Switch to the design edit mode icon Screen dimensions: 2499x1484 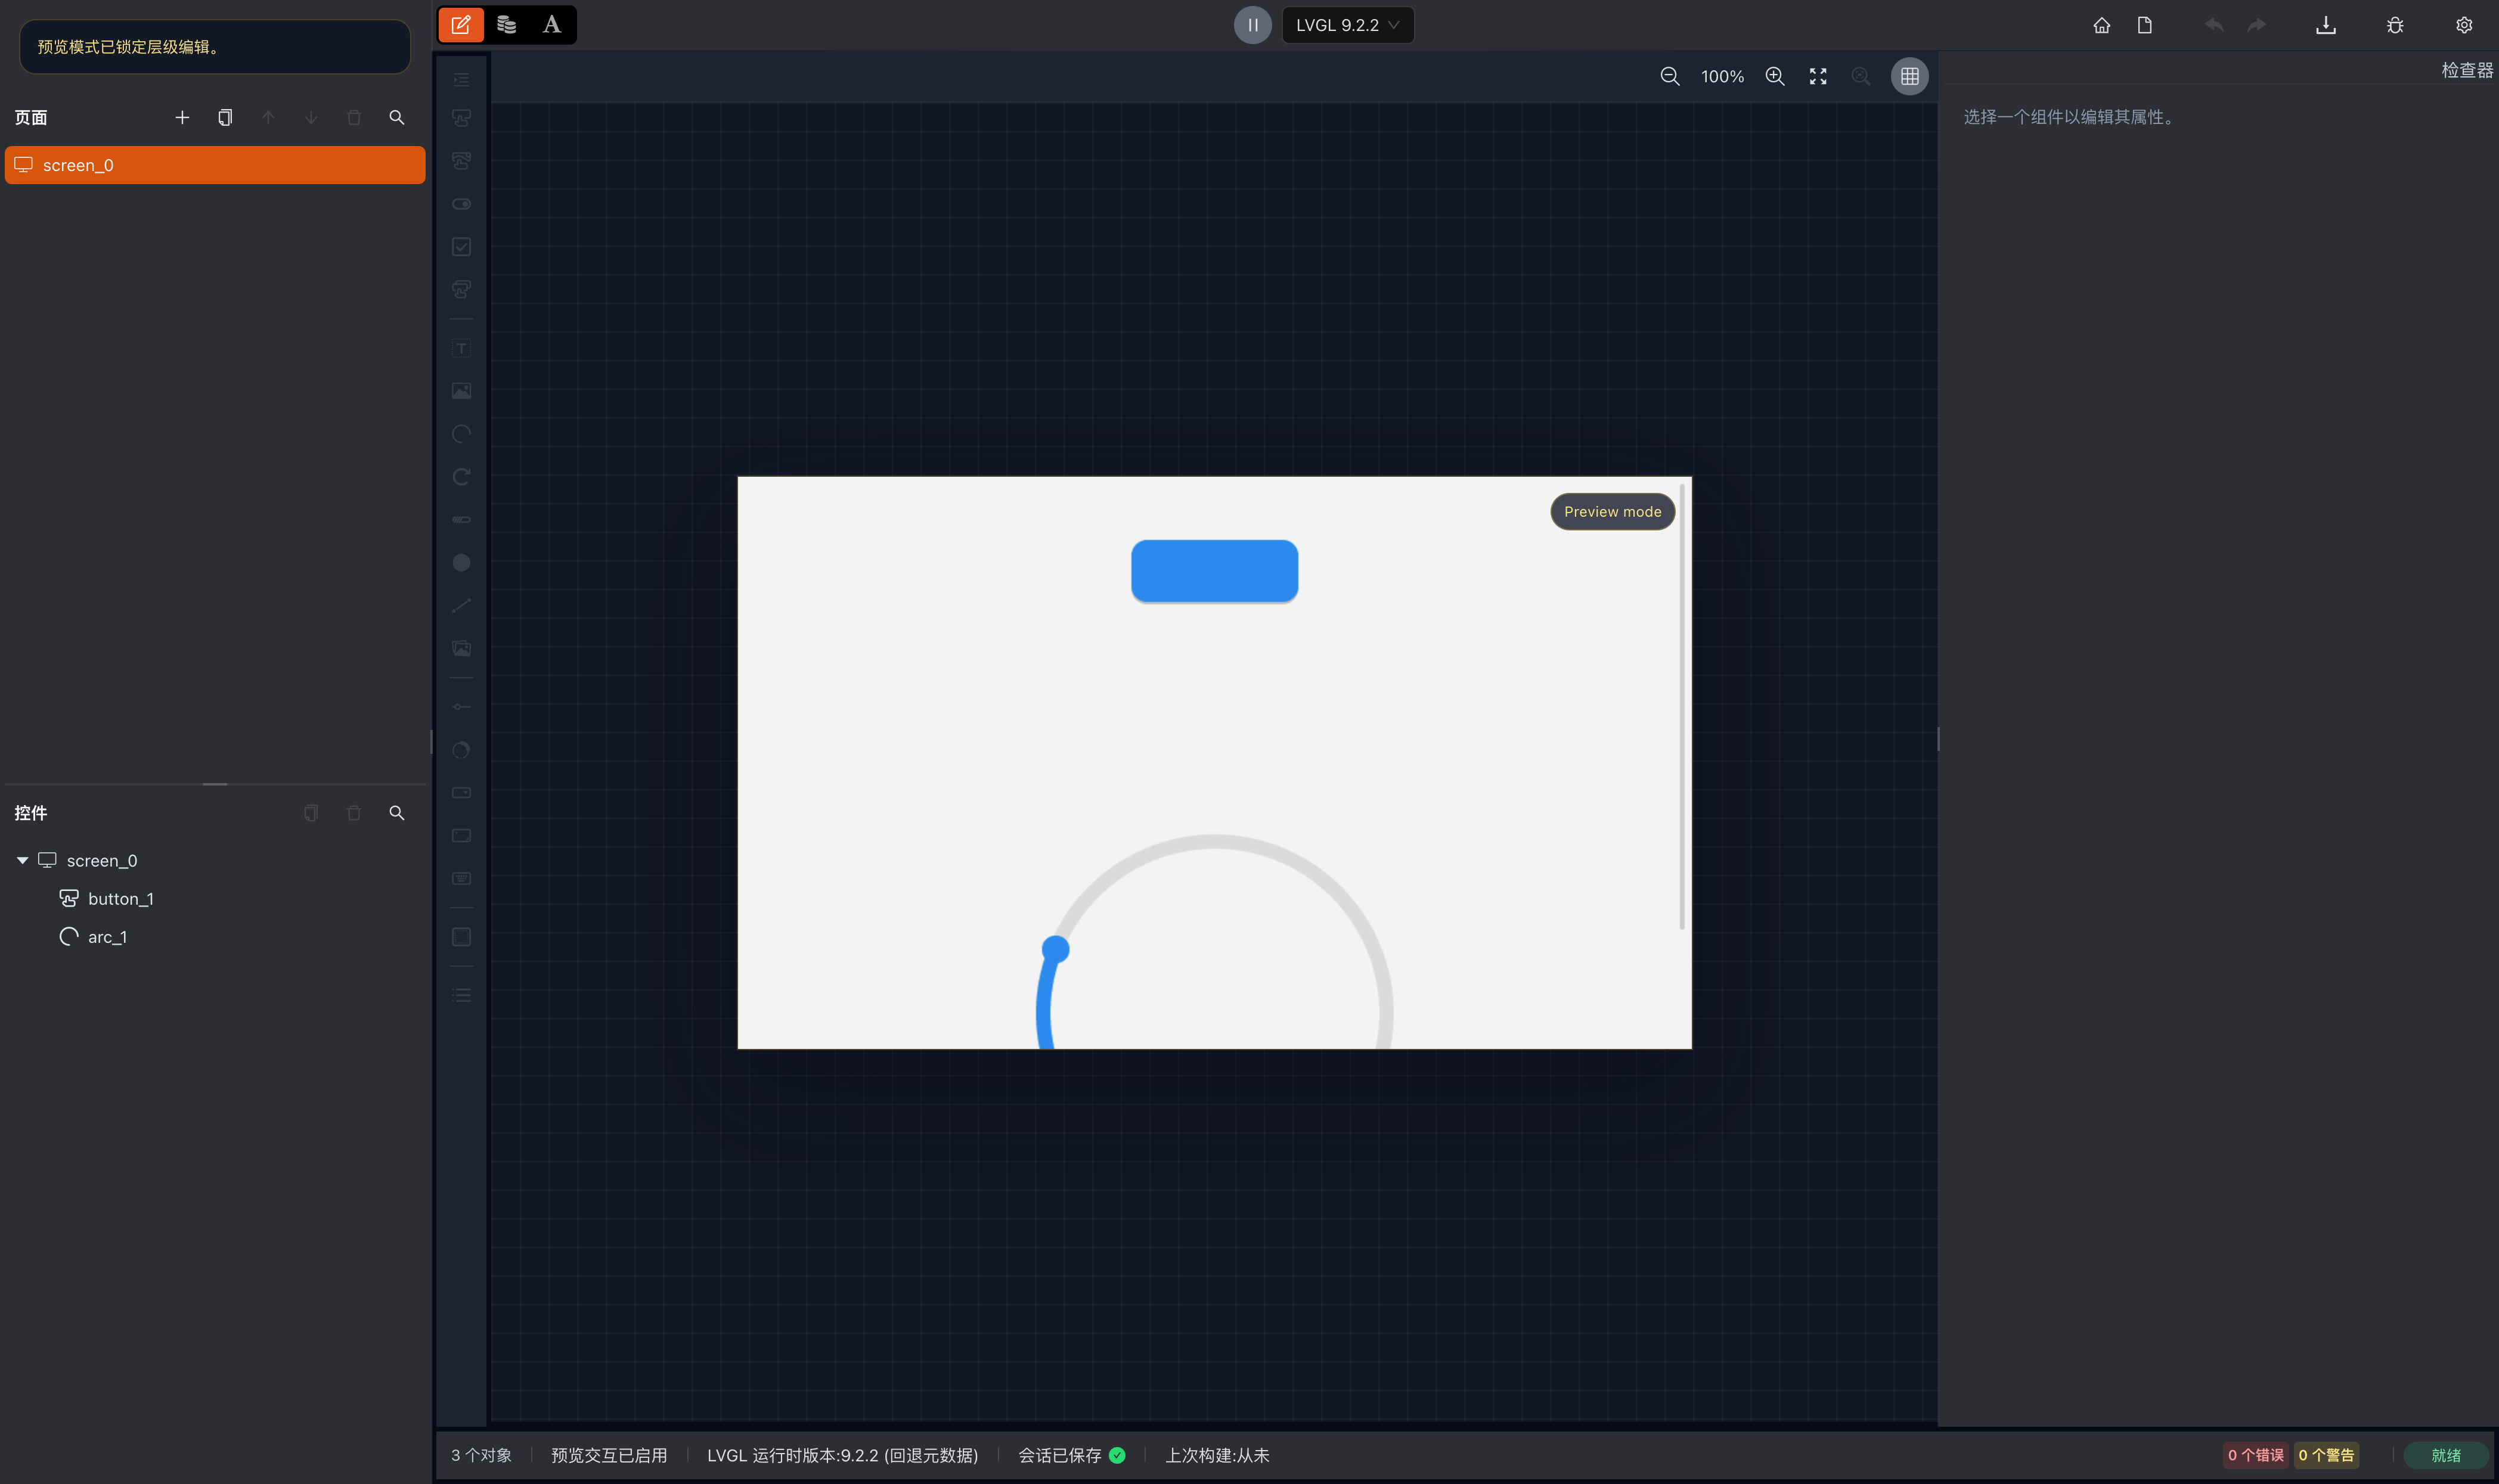461,25
